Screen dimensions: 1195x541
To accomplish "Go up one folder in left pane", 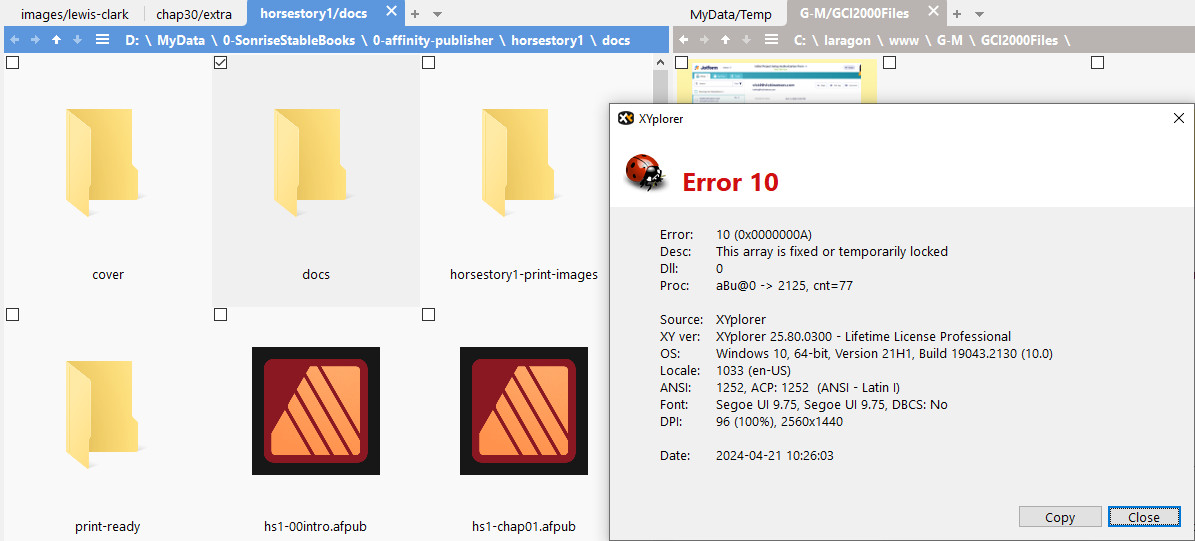I will [x=56, y=40].
